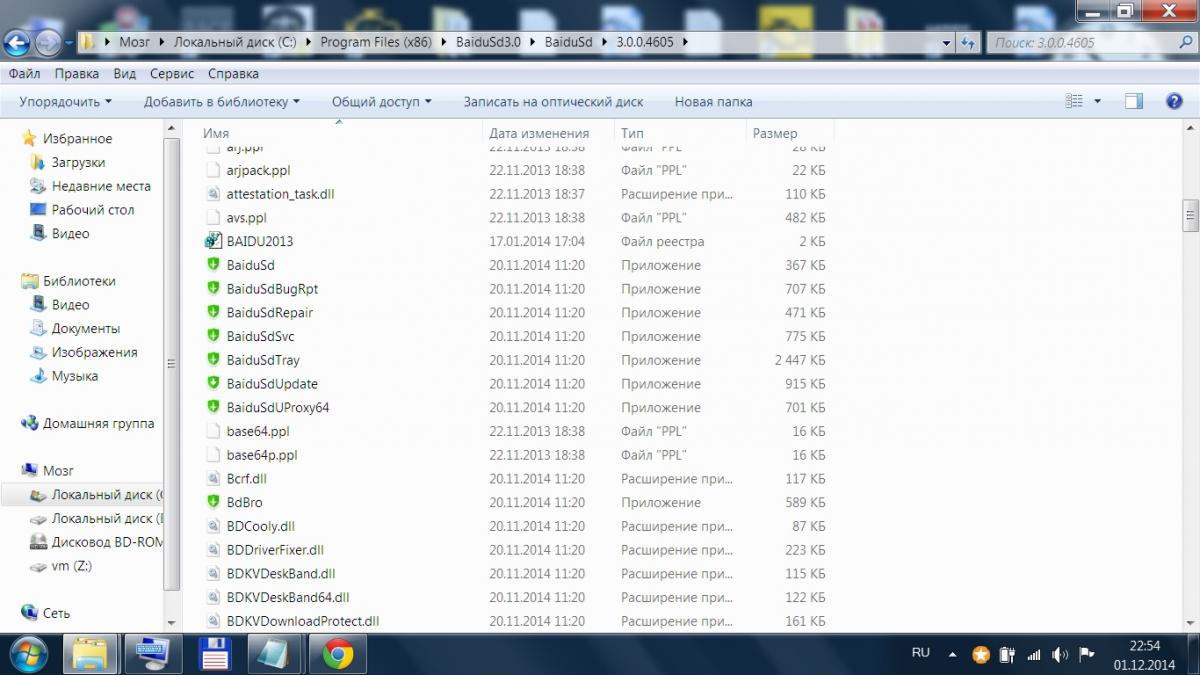
Task: Click the Forward navigation arrow
Action: coord(46,43)
